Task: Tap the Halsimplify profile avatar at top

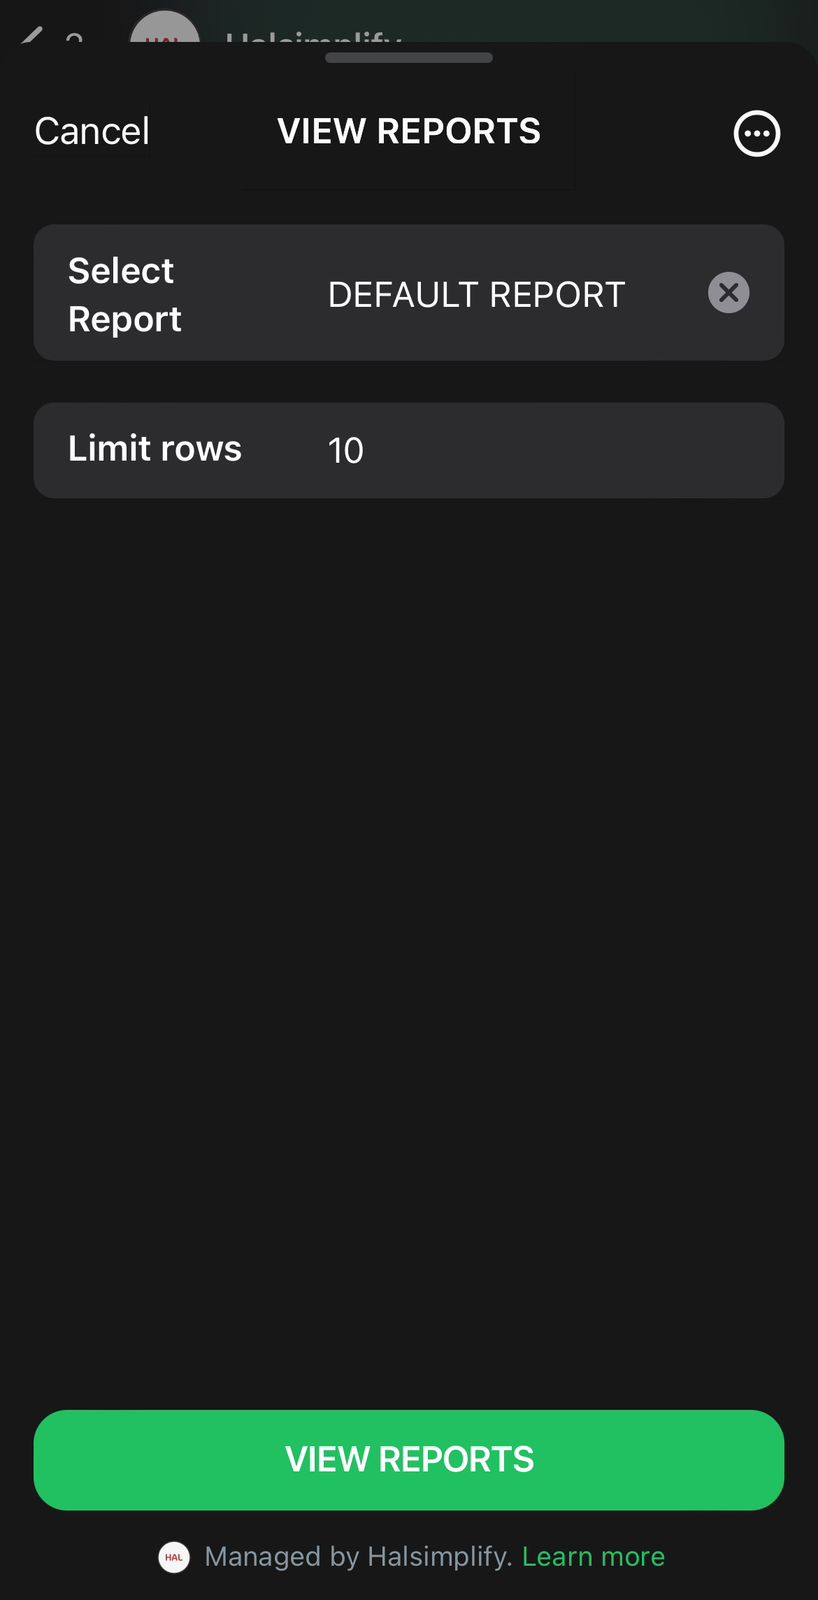Action: click(x=165, y=30)
